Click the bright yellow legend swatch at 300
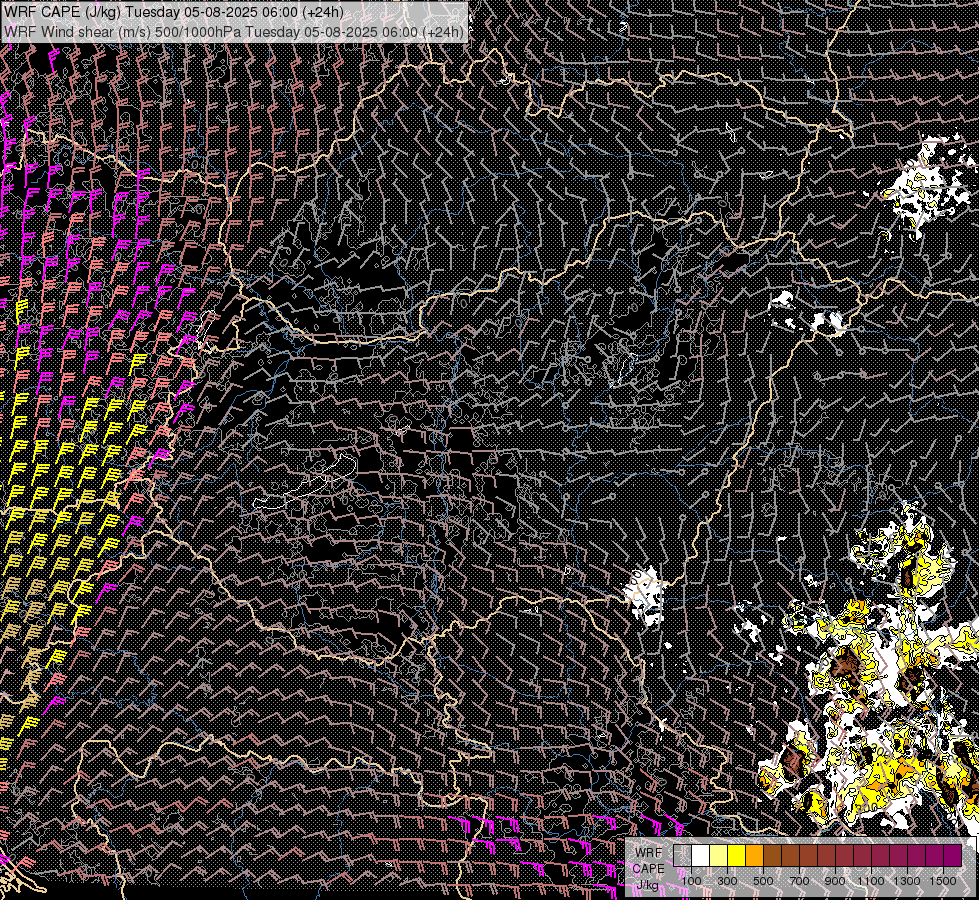The width and height of the screenshot is (979, 900). [x=736, y=855]
